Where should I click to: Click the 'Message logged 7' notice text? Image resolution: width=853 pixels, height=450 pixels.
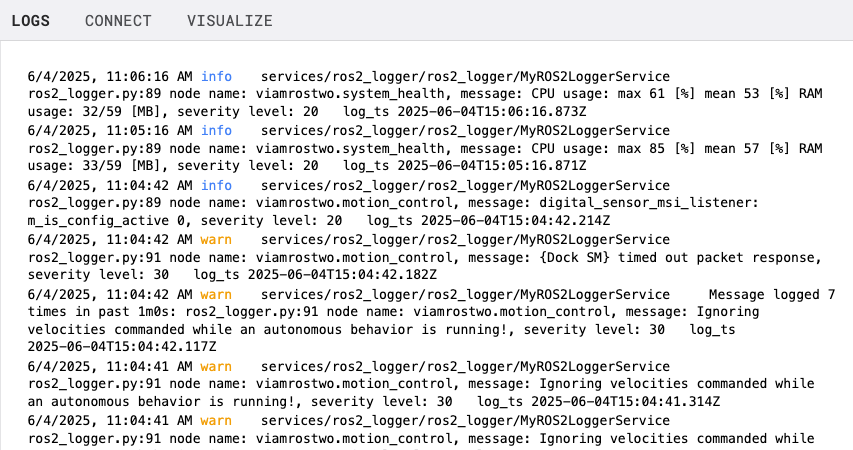pos(771,295)
